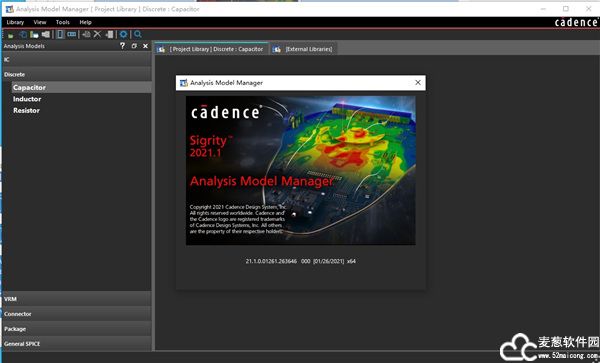The height and width of the screenshot is (363, 600).
Task: Click the magnifier search toolbar icon
Action: point(138,34)
